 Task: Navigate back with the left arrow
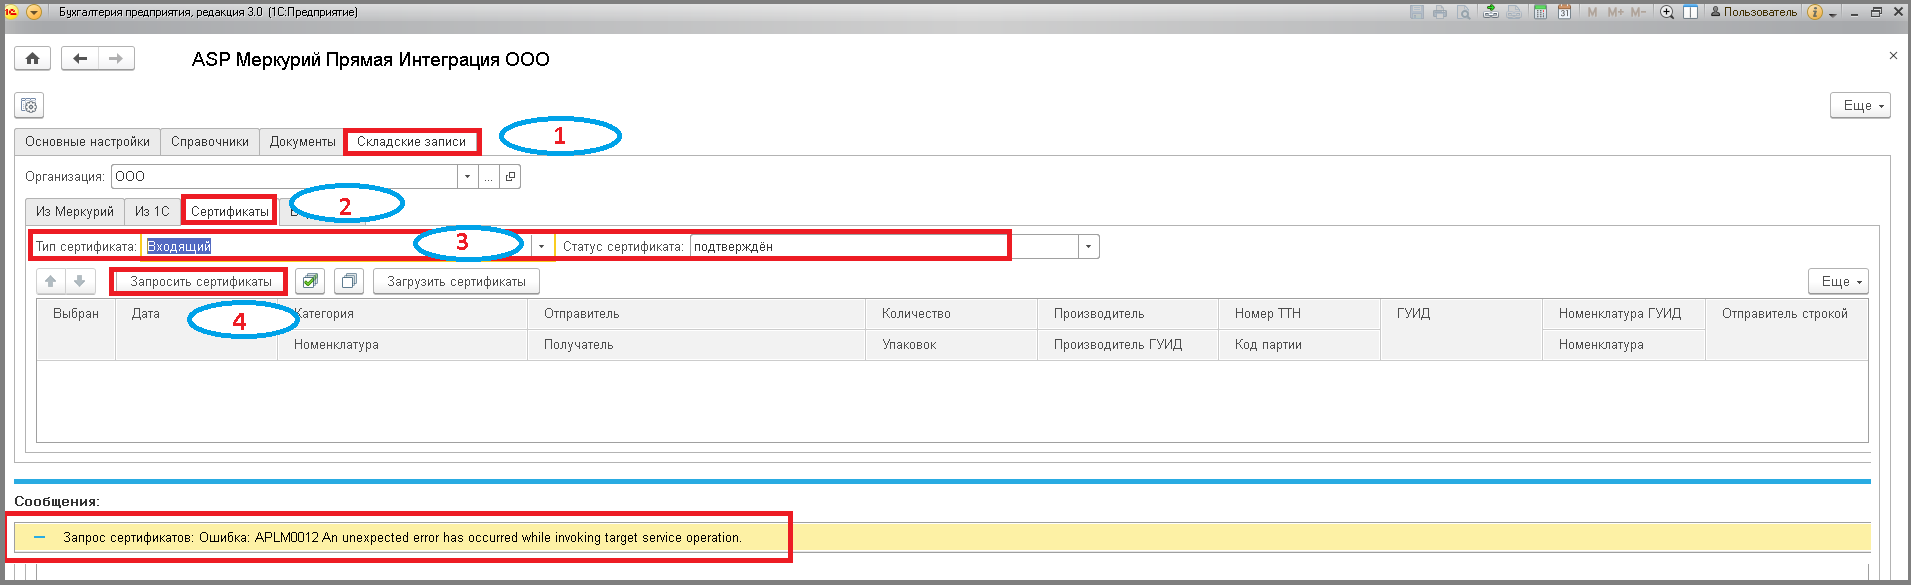pos(80,59)
